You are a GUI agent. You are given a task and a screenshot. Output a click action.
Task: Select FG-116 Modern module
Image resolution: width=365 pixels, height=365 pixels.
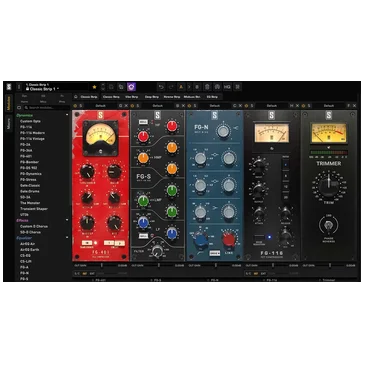pos(32,133)
